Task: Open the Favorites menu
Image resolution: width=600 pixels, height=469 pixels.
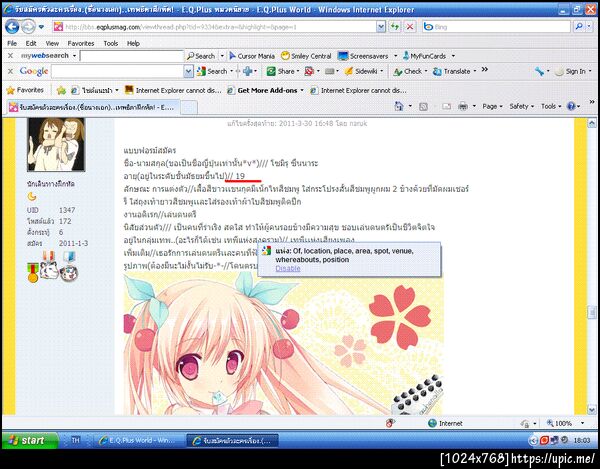Action: 81,43
